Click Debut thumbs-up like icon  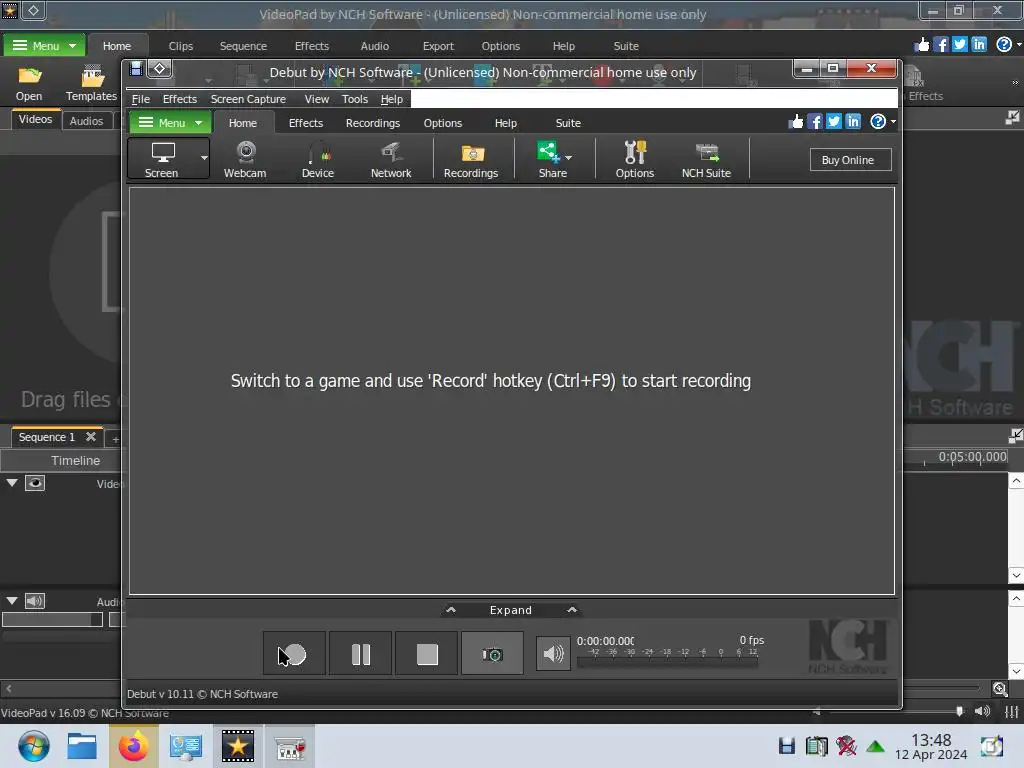tap(795, 121)
